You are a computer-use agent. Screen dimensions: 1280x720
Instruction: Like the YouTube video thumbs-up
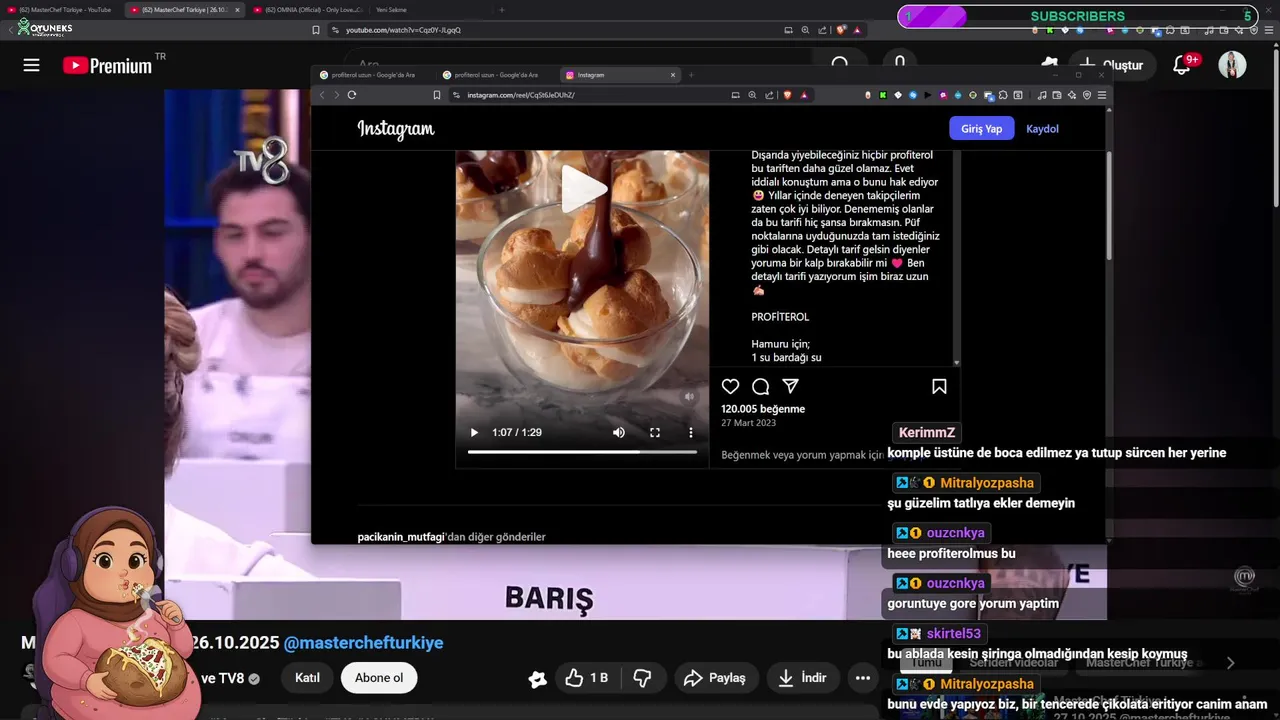click(586, 678)
